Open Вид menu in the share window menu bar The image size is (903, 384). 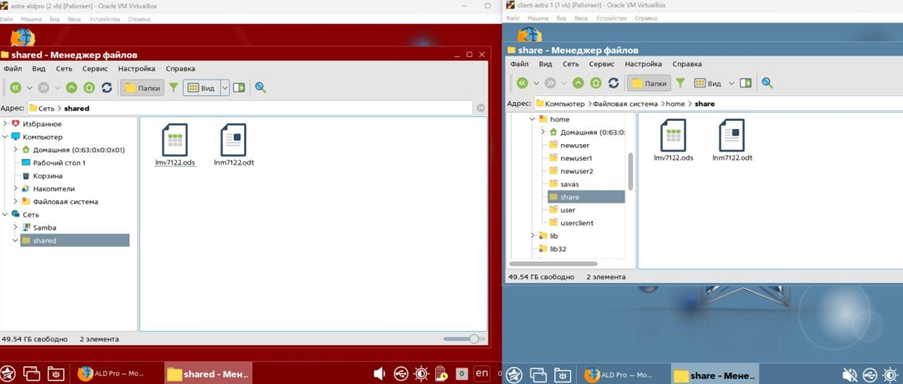coord(545,64)
